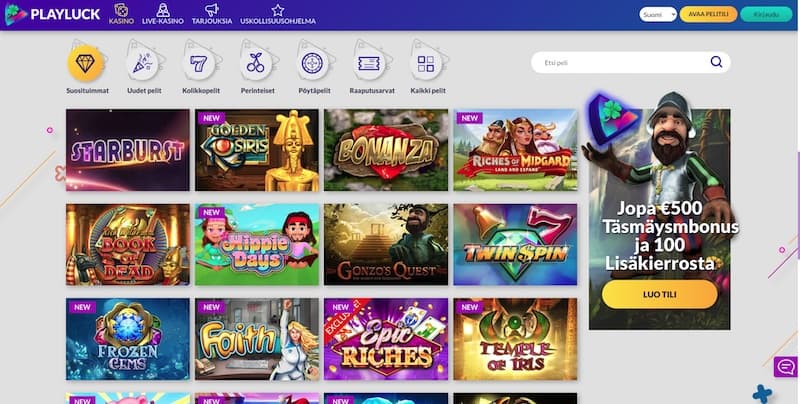The image size is (800, 404).
Task: Launch the Gonzo's Quest game thumbnail
Action: point(386,244)
